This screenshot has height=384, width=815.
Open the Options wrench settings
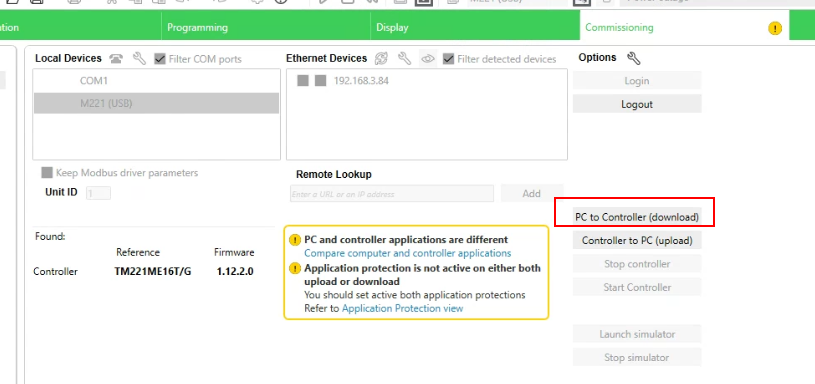point(633,58)
